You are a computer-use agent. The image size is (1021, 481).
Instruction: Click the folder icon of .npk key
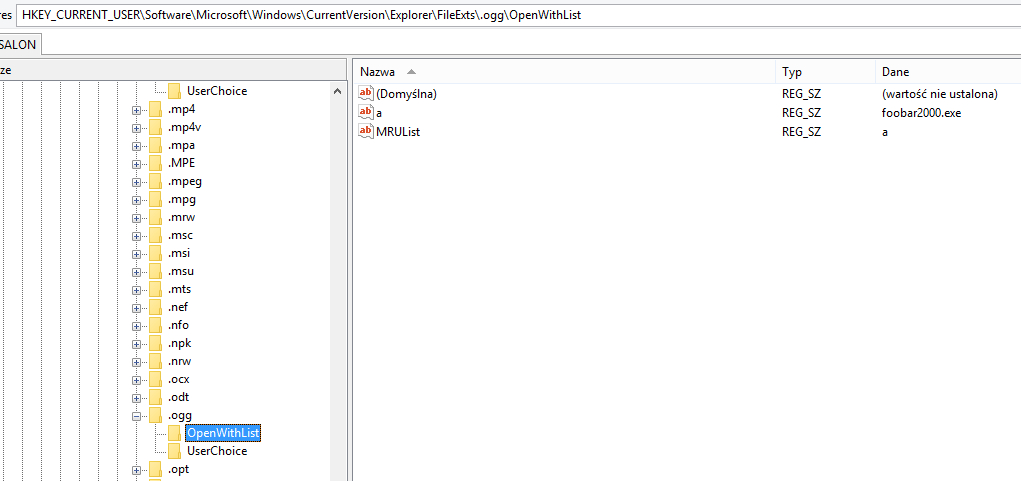pos(155,343)
